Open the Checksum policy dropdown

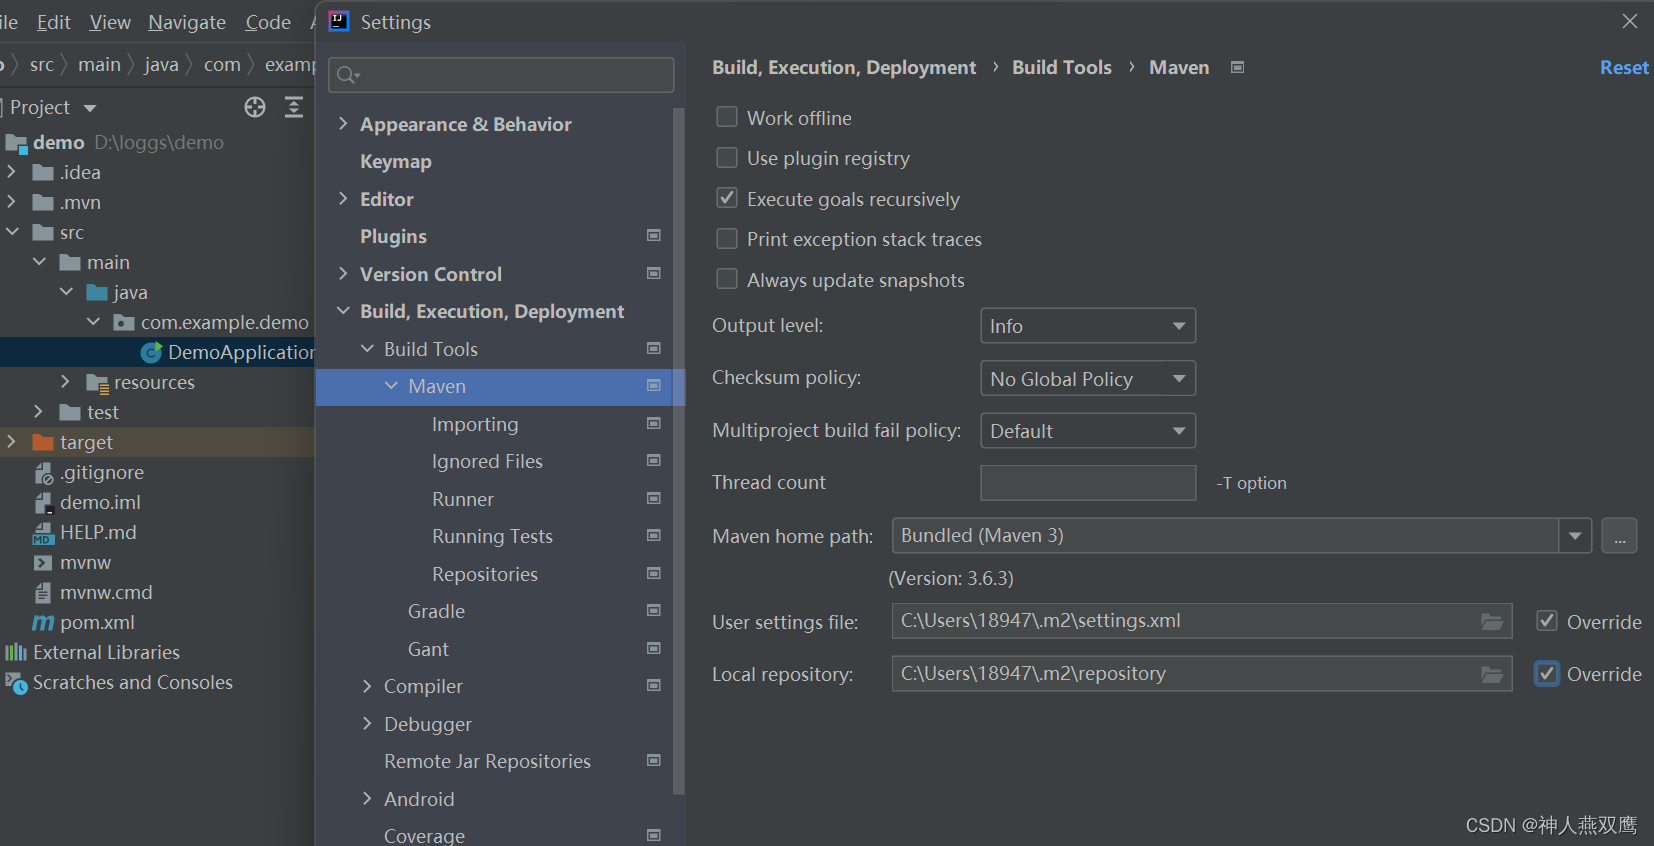coord(1088,379)
